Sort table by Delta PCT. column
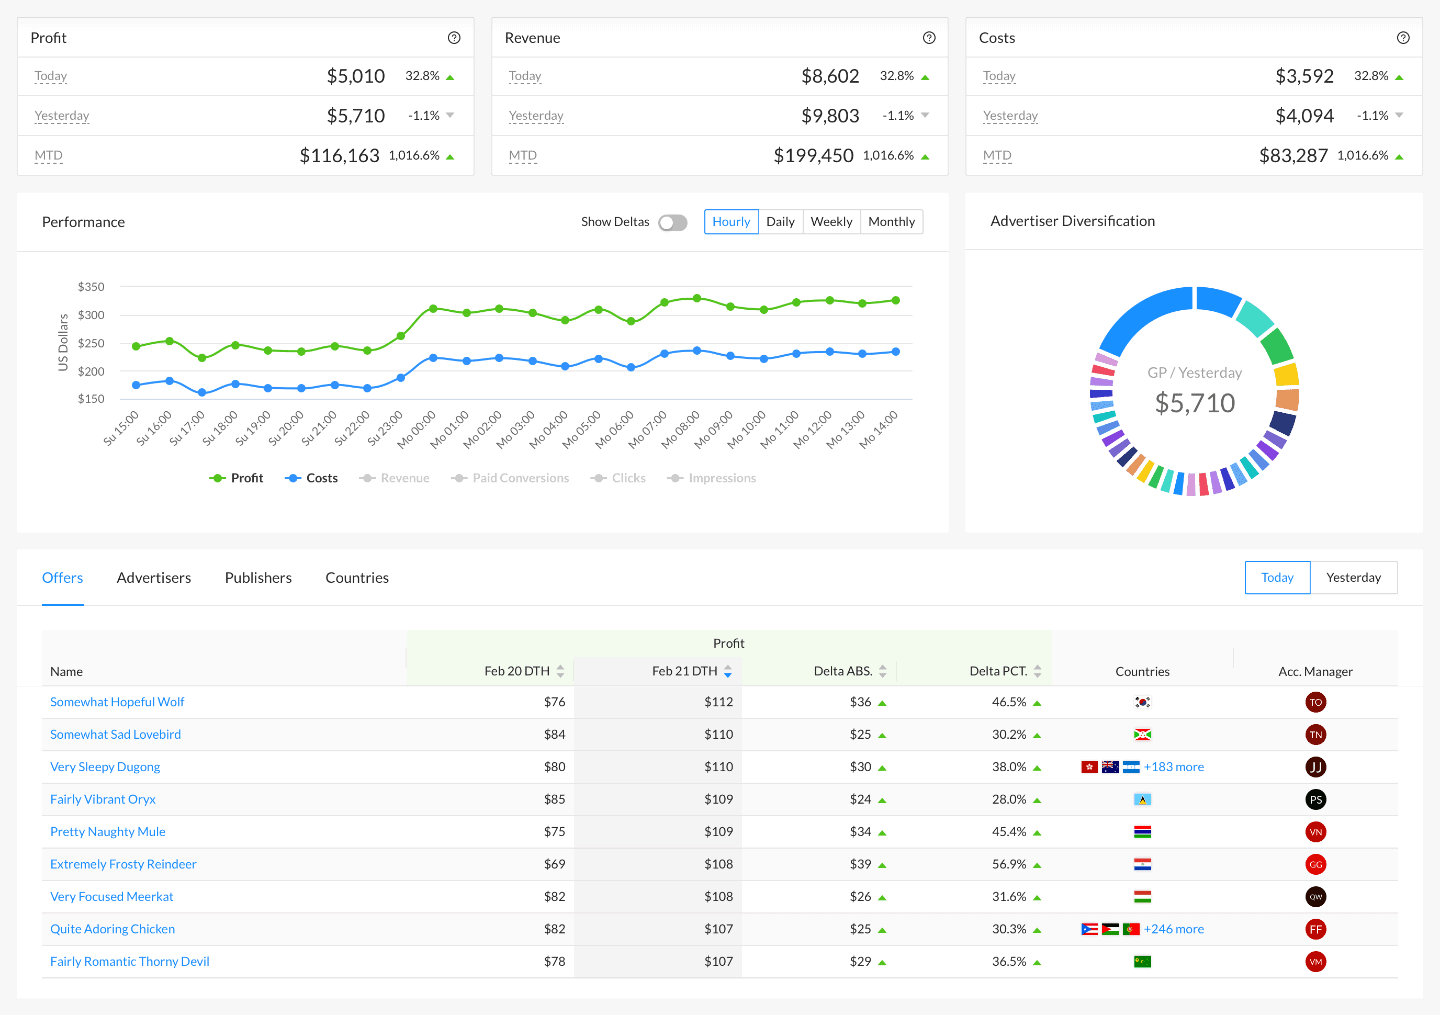The height and width of the screenshot is (1015, 1440). coord(1037,671)
